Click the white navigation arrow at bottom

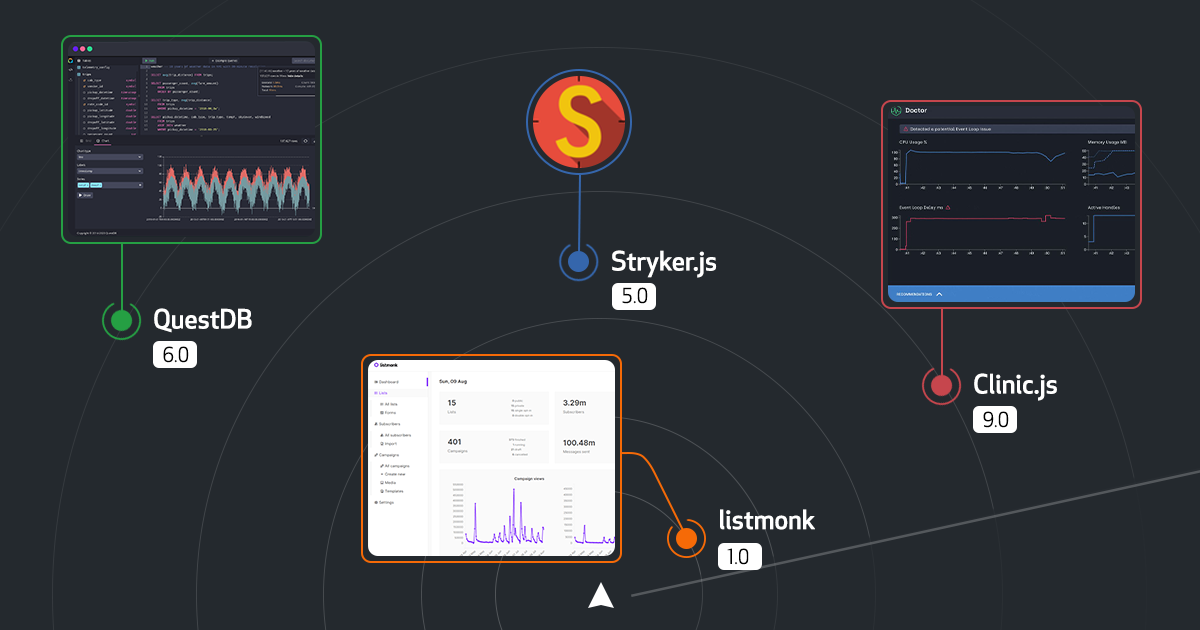[x=600, y=595]
